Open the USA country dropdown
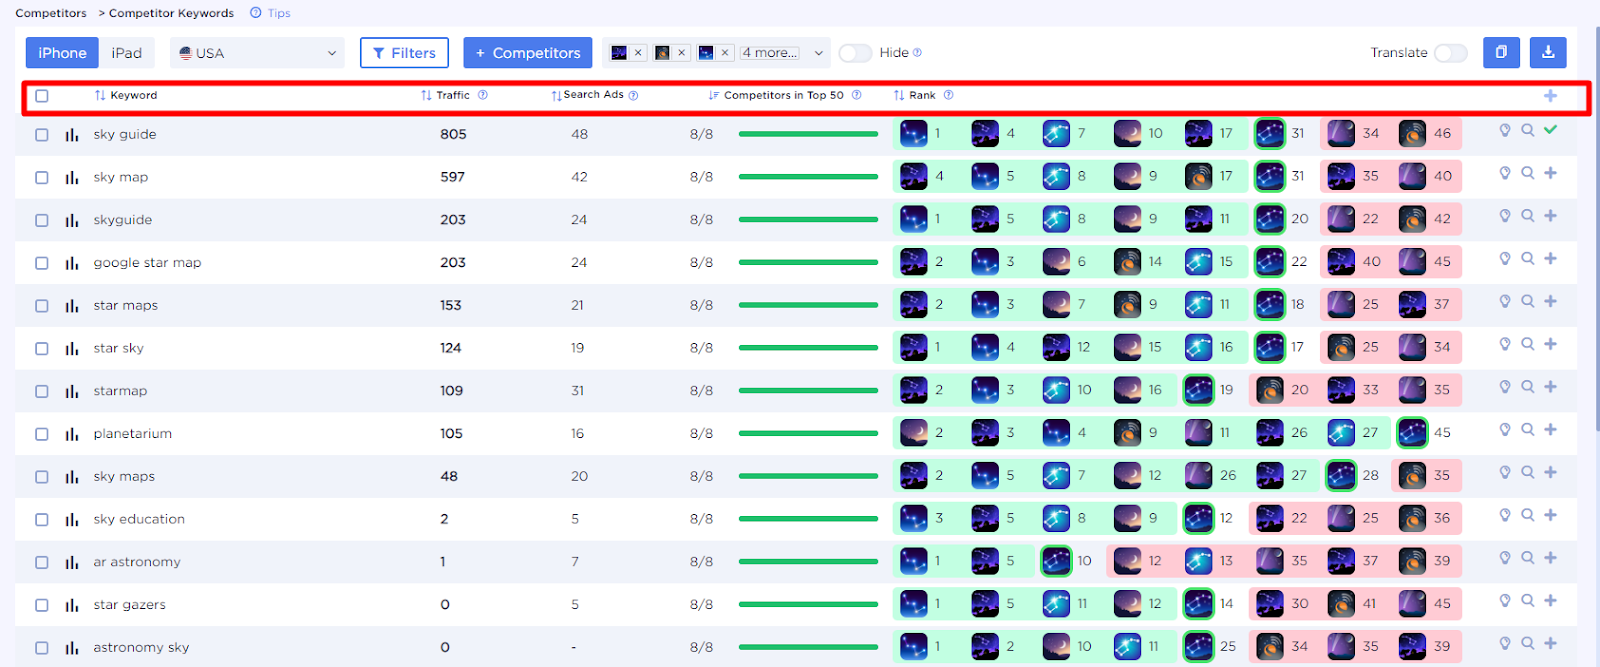 (x=257, y=53)
